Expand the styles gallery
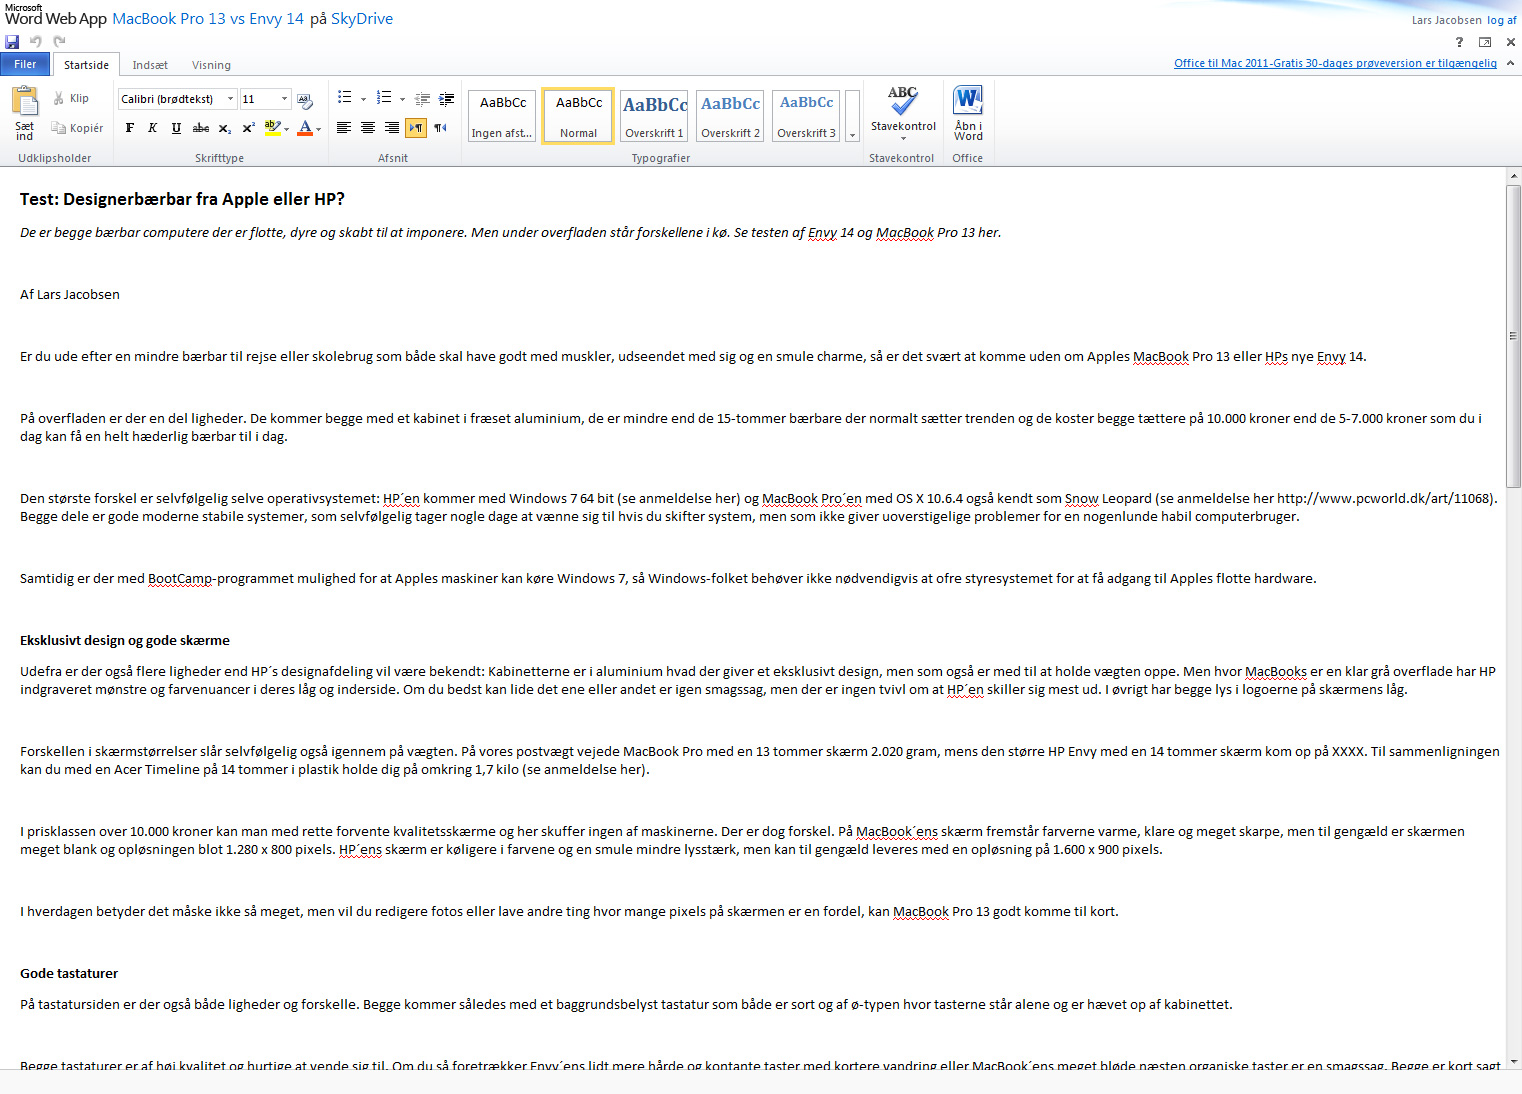 [852, 116]
